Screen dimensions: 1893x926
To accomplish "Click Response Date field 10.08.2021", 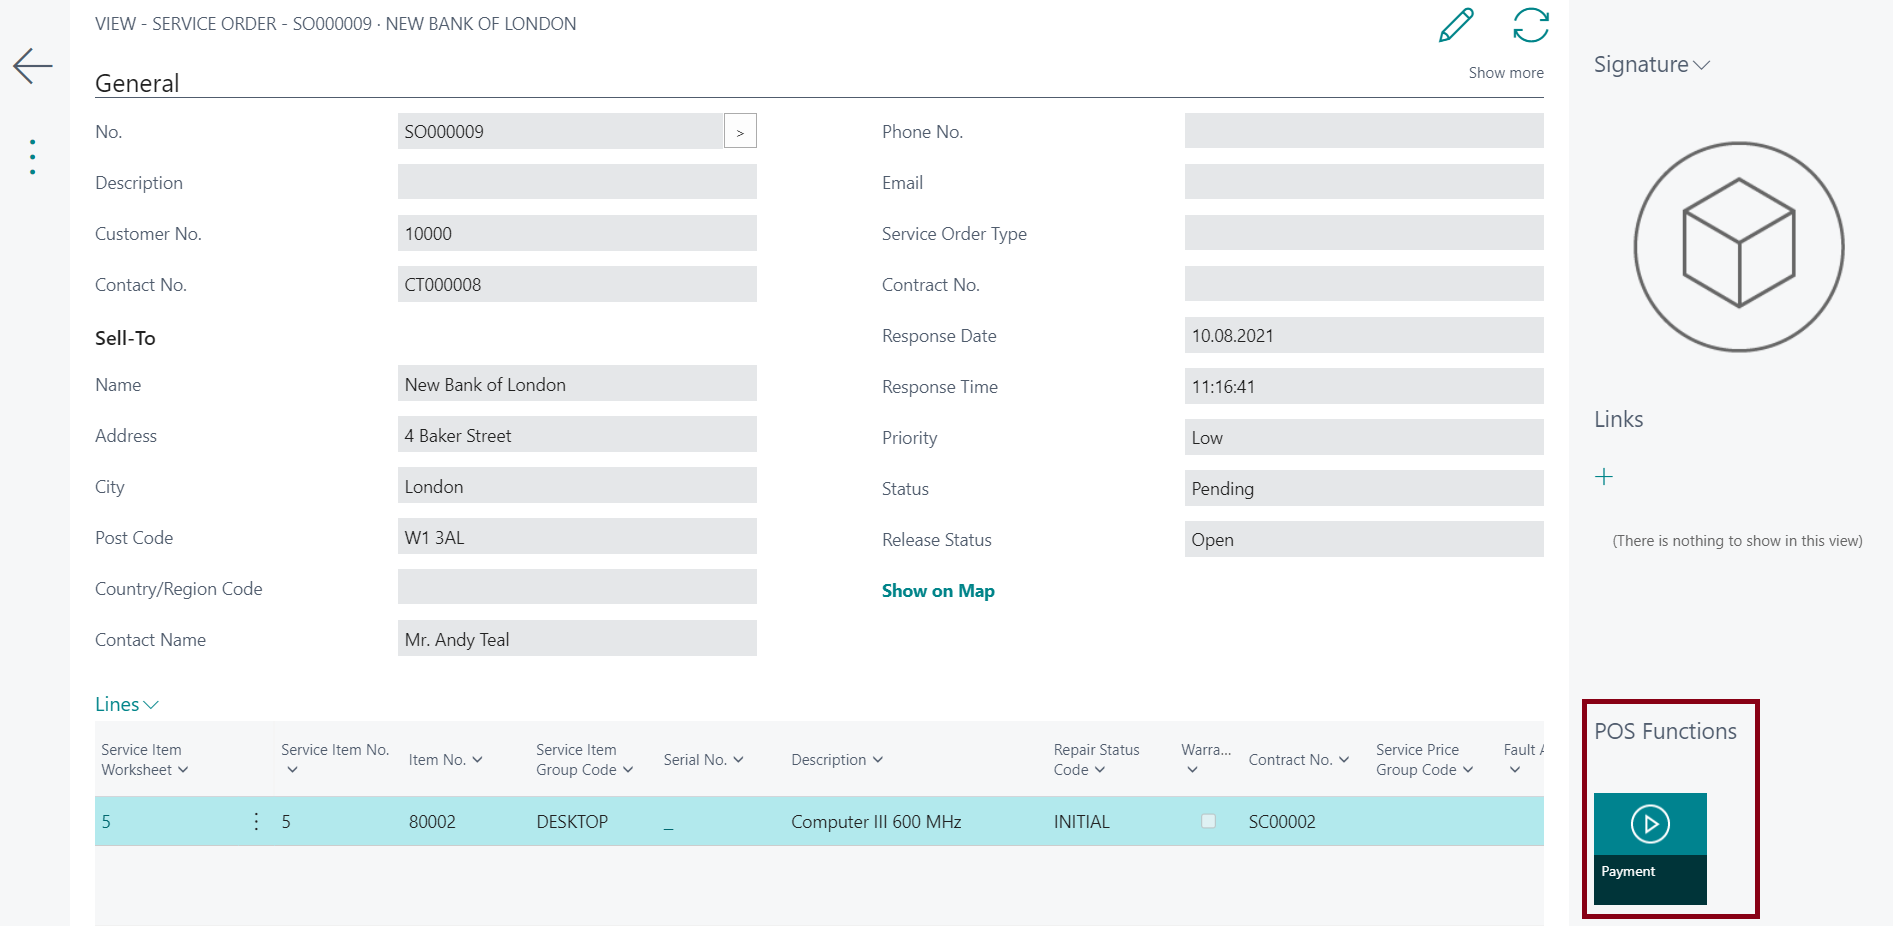I will point(1364,335).
